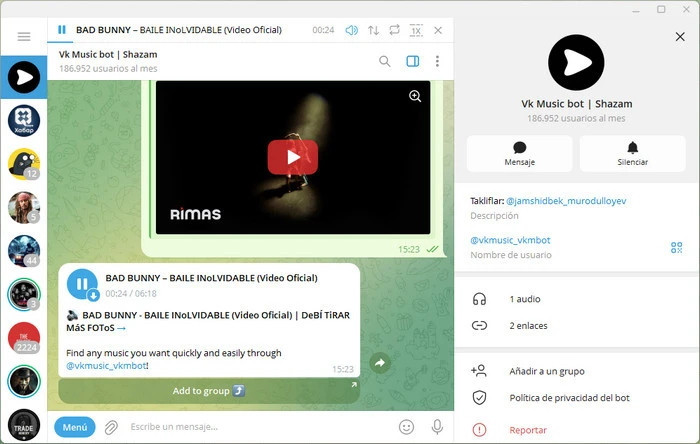This screenshot has height=444, width=700.
Task: Click the chat header title Vk Music bot
Action: [x=108, y=54]
